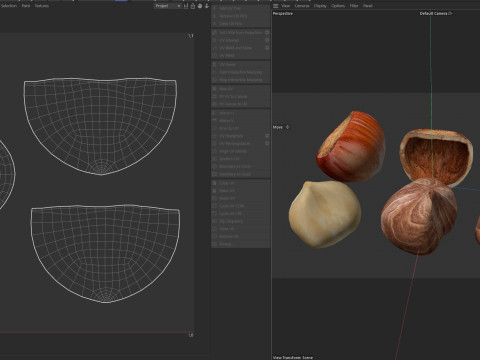Choose Boundary to Circle command
This screenshot has height=360, width=480.
coord(241,167)
